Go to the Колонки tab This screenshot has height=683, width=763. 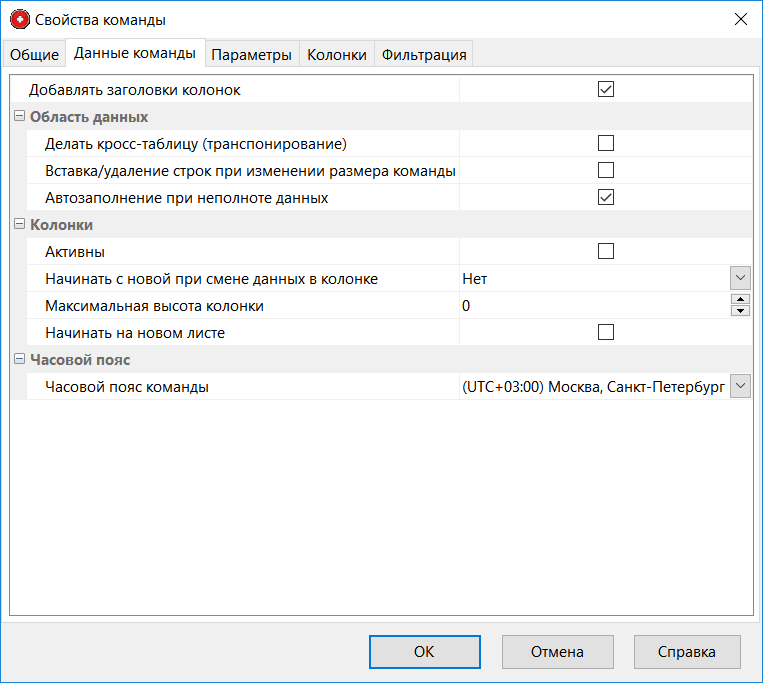[337, 55]
